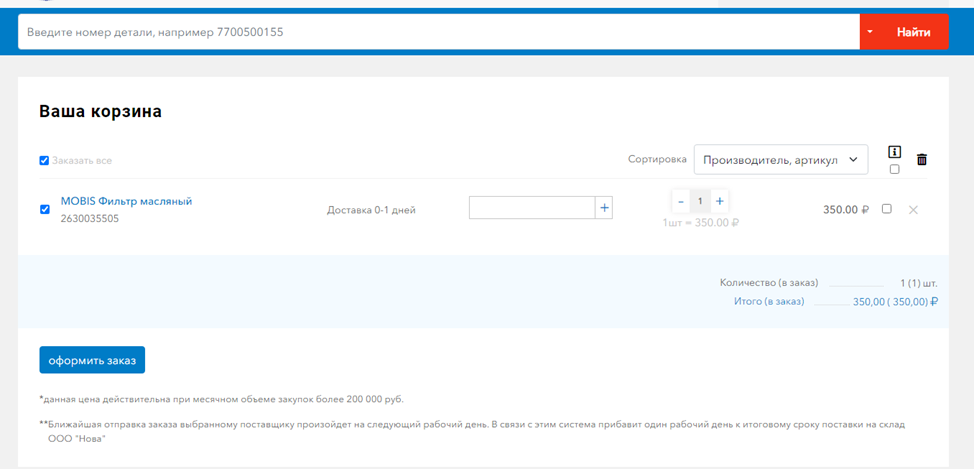The width and height of the screenshot is (974, 469).
Task: Decrease the item quantity with the minus button
Action: point(681,201)
